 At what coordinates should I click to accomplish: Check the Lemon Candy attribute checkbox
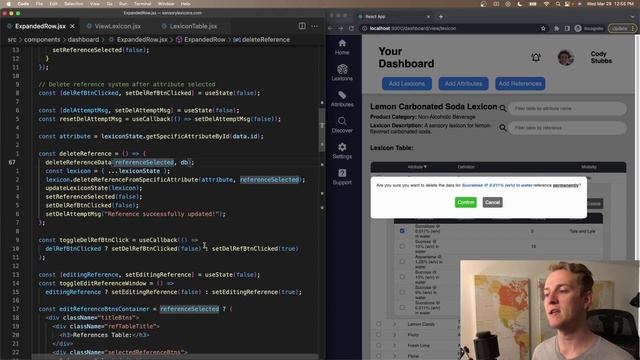click(x=378, y=324)
